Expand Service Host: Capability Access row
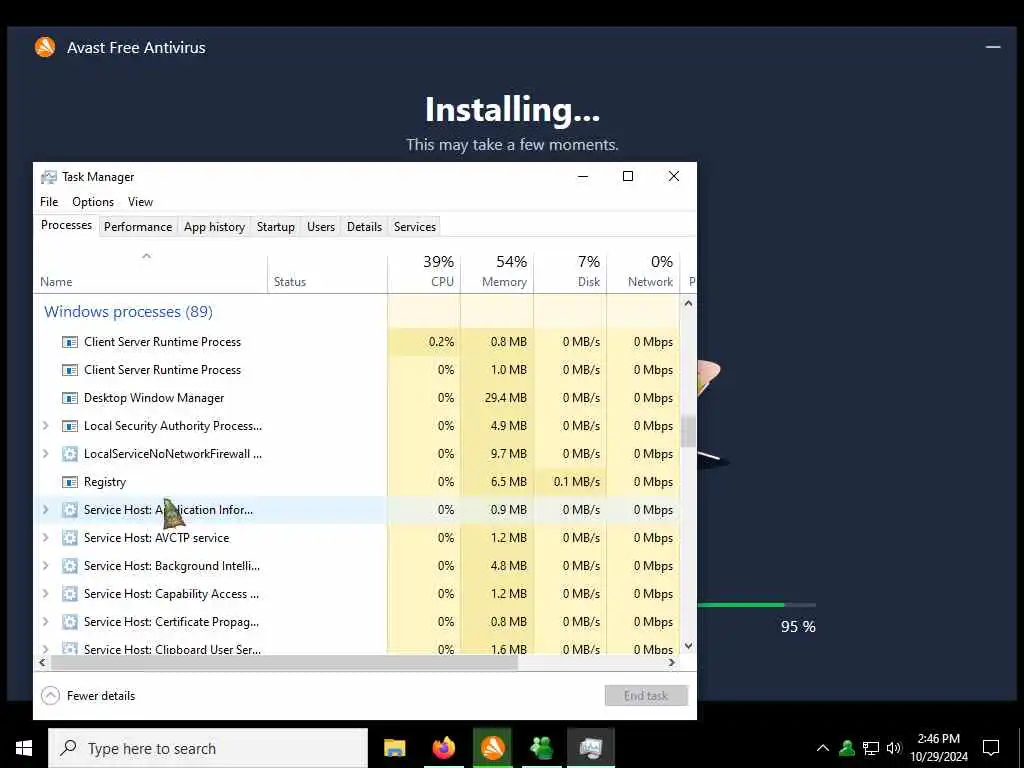1024x768 pixels. click(46, 594)
